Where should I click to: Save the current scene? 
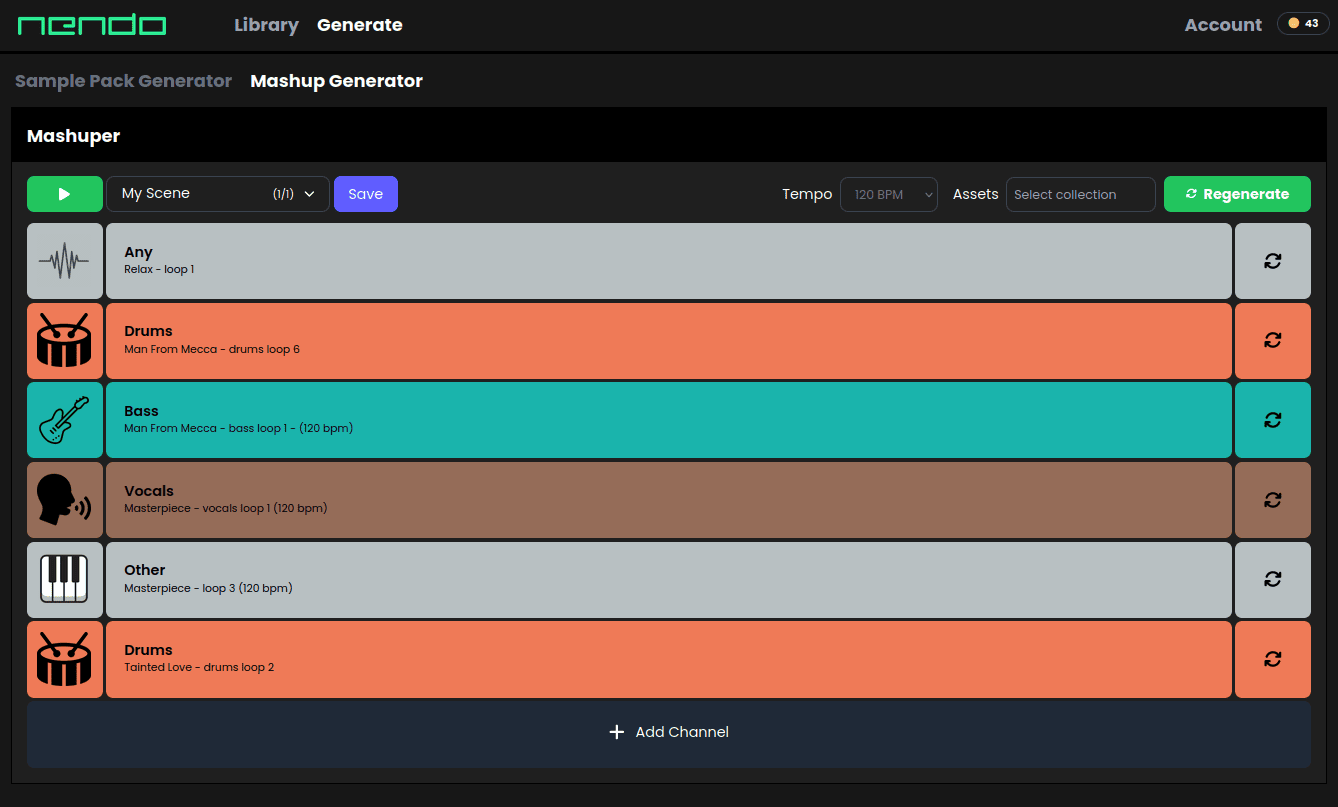click(x=366, y=194)
